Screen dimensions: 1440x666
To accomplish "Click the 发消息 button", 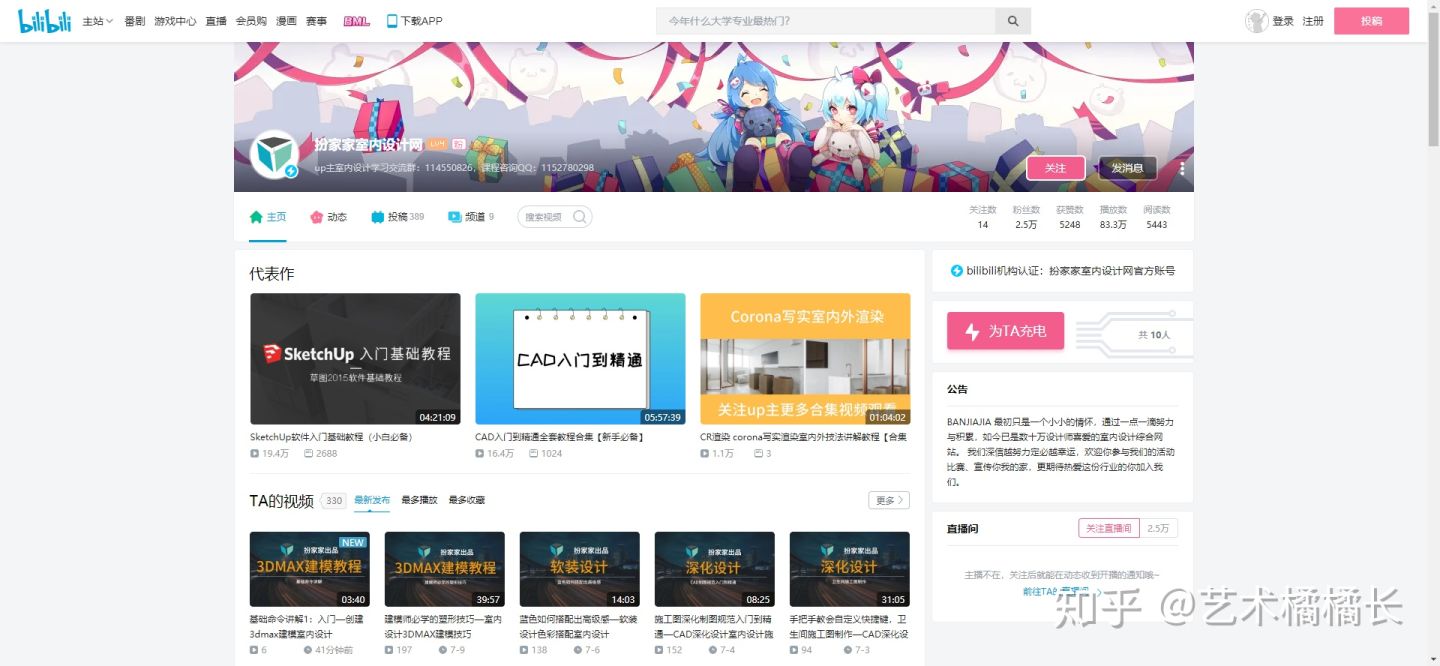I will point(1128,167).
